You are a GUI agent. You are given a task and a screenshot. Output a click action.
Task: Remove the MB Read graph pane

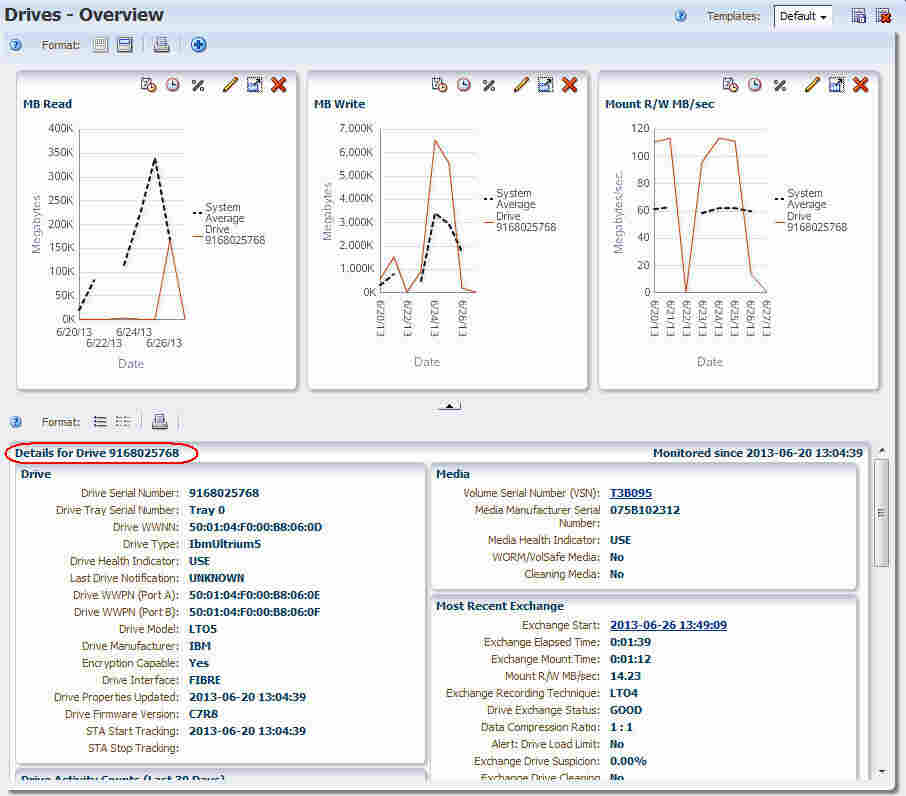pos(279,85)
